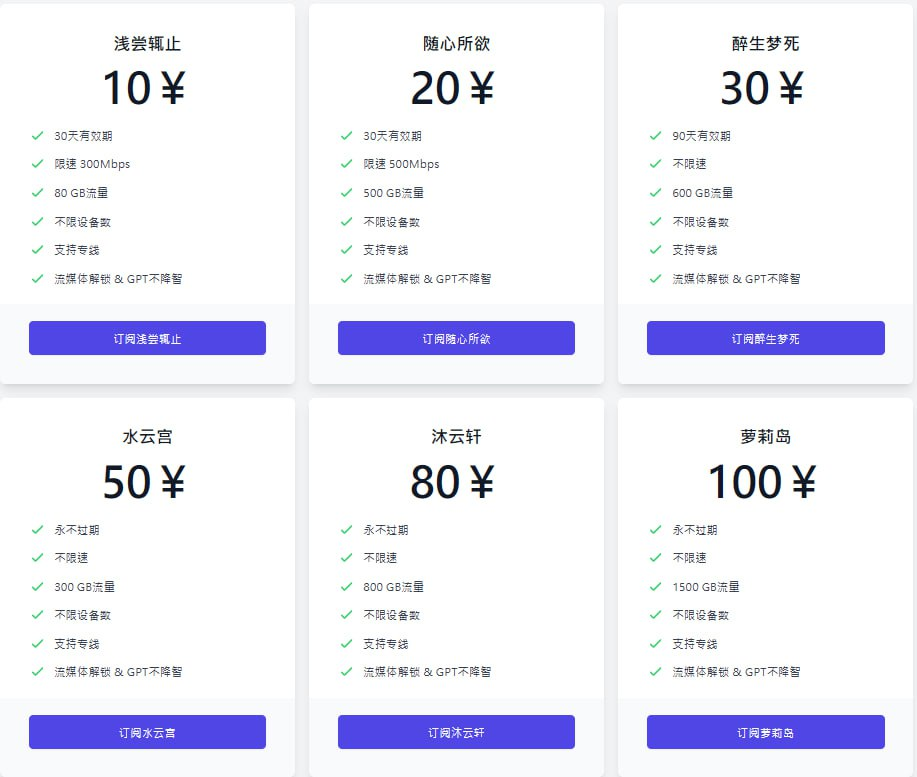
Task: Click the 80 ¥ price text
Action: [455, 481]
